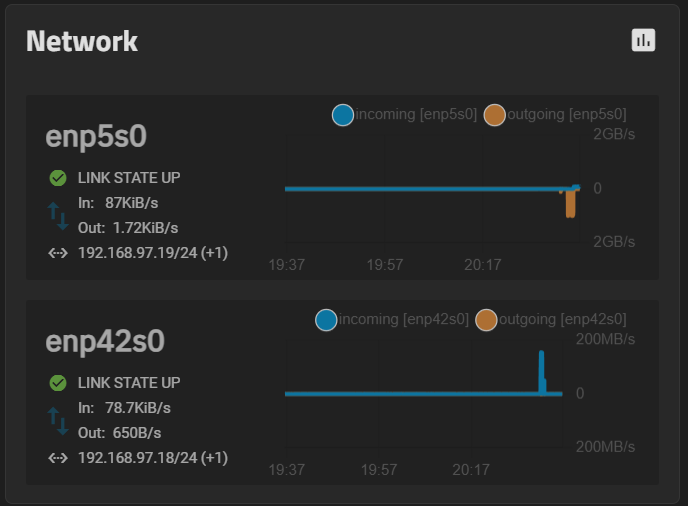
Task: Click the blue incoming [enp5s0] color circle
Action: pos(343,115)
